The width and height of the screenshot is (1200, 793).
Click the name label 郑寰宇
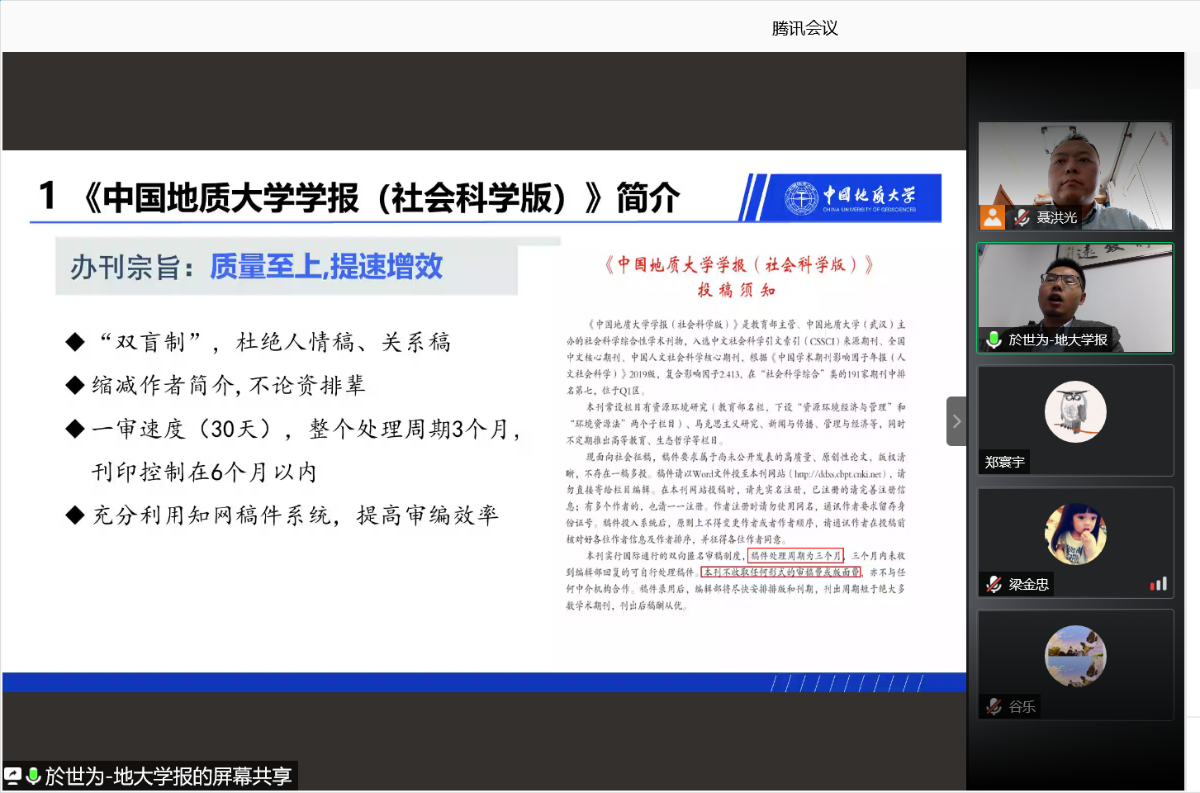(1006, 462)
